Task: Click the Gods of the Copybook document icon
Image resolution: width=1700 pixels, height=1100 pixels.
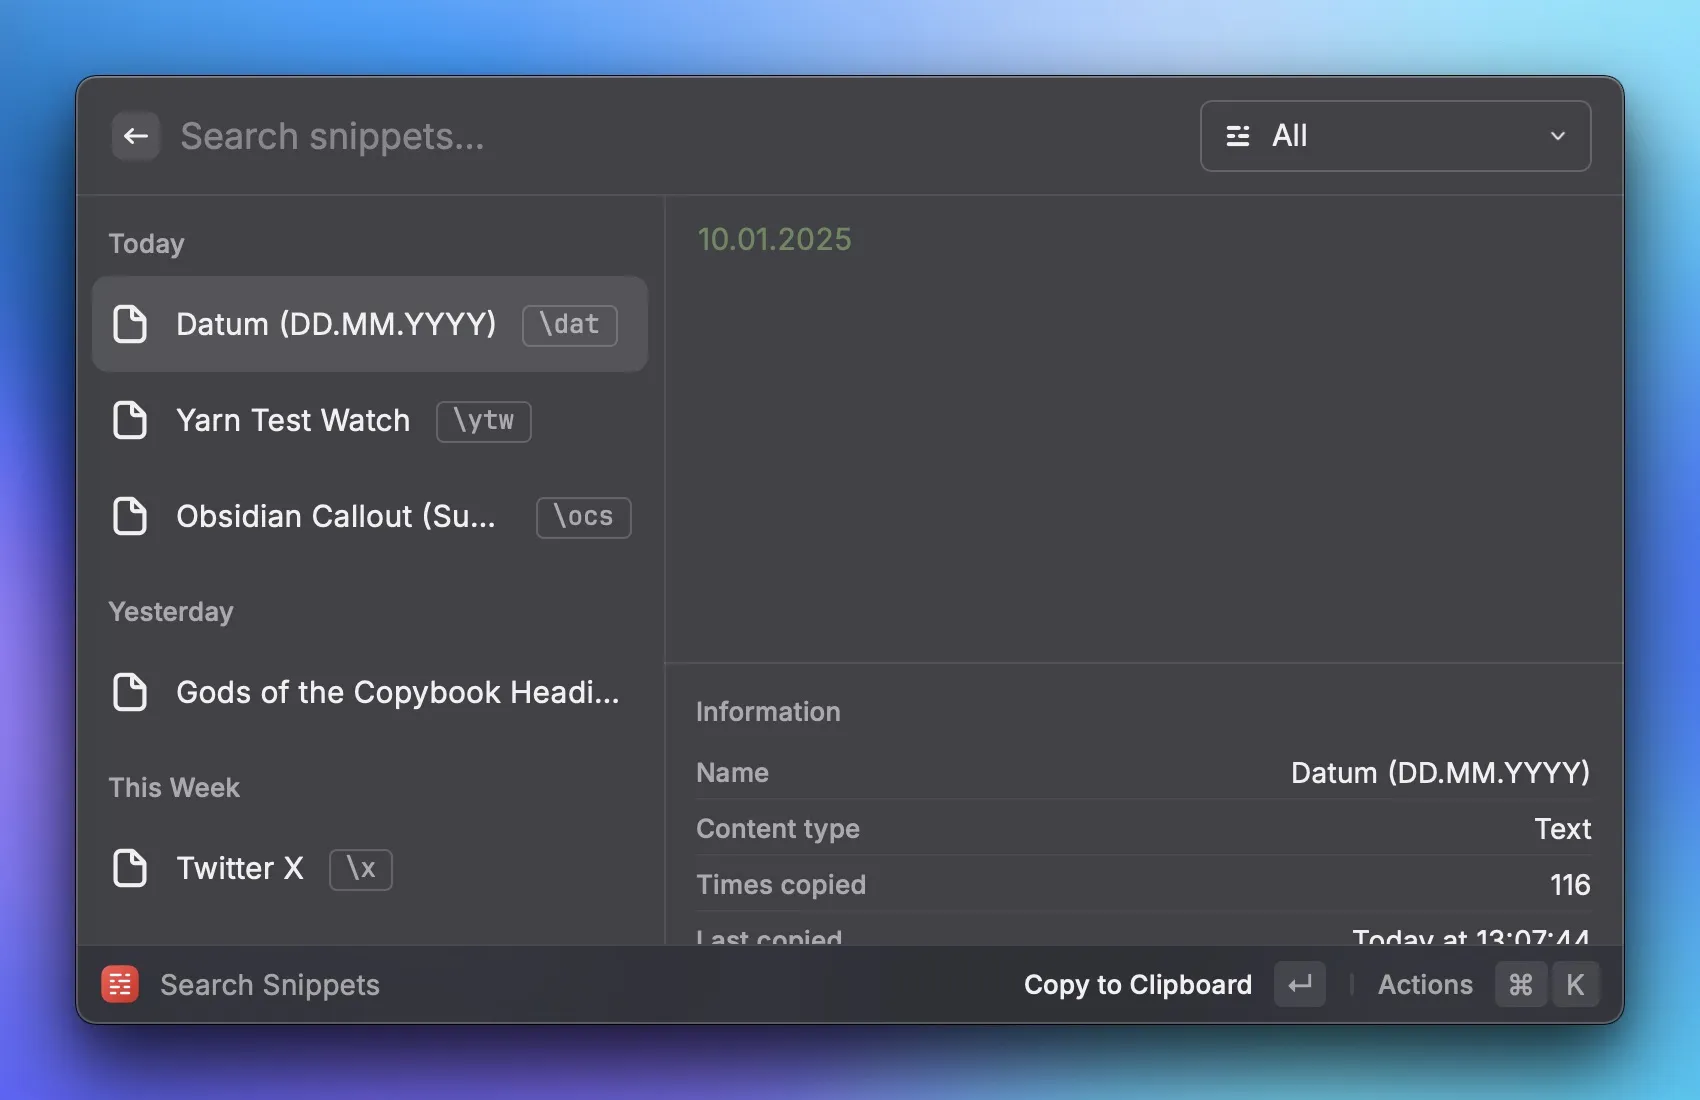Action: tap(130, 692)
